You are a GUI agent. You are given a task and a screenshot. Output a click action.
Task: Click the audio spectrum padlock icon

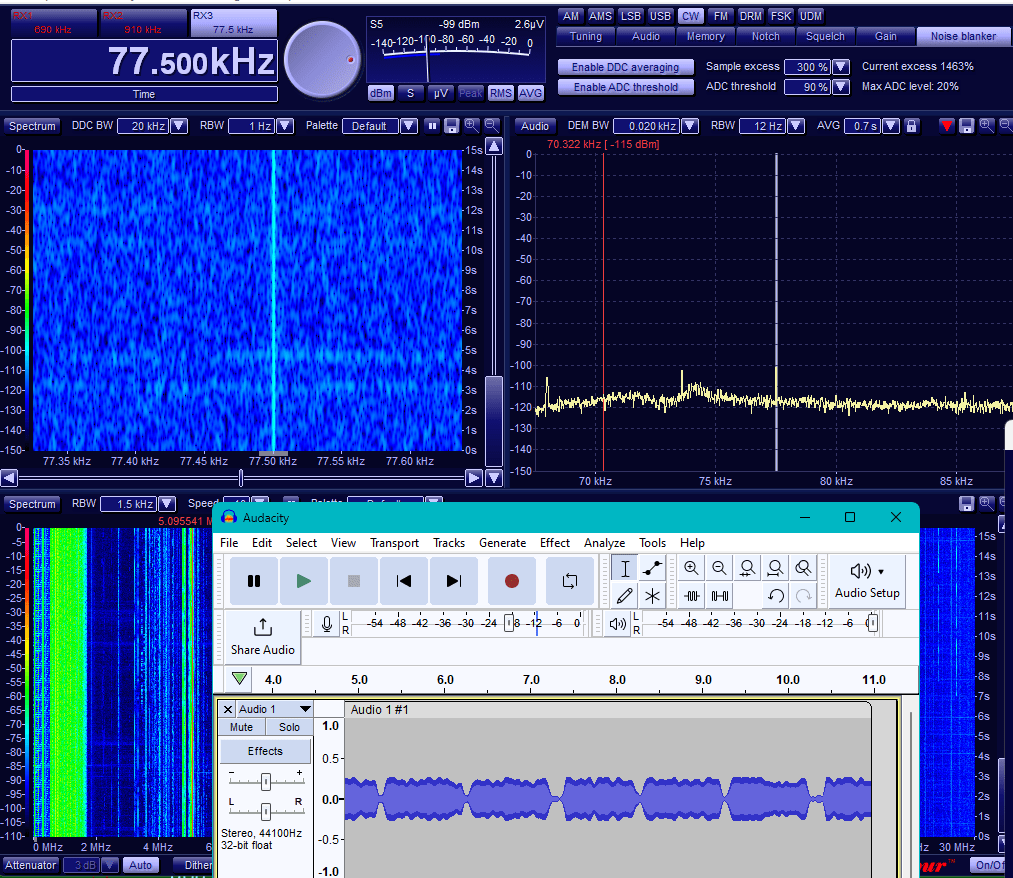click(x=911, y=126)
